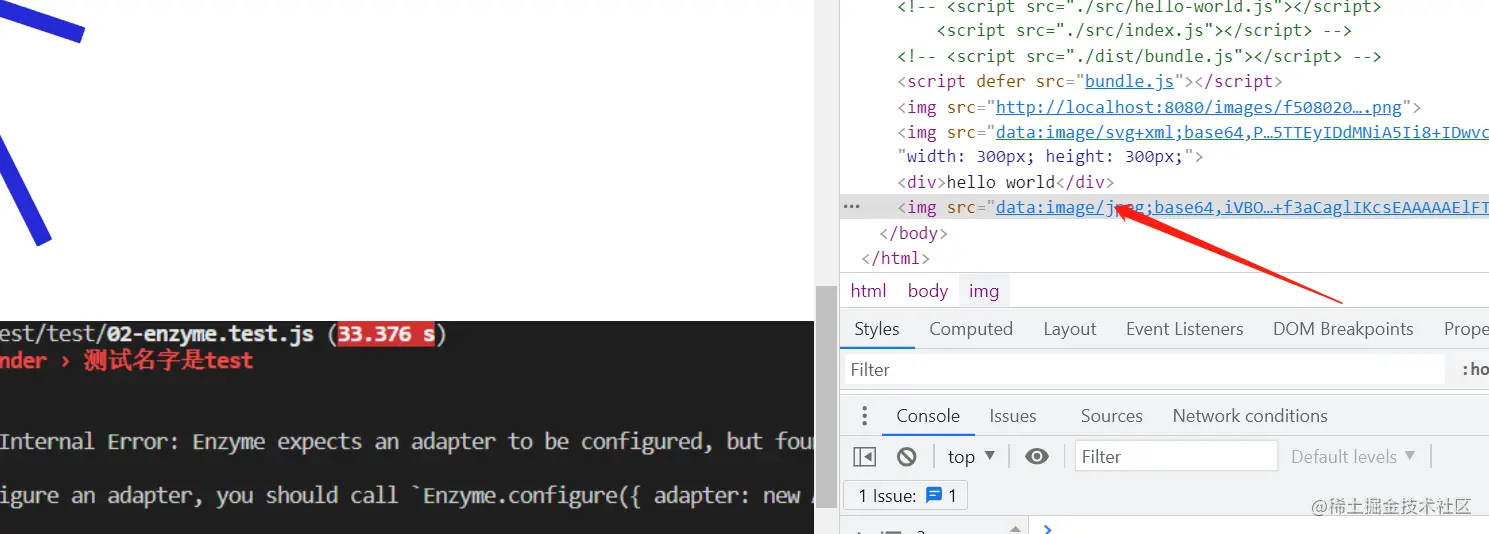This screenshot has height=534, width=1489.
Task: Focus the console Filter field
Action: pyautogui.click(x=1175, y=457)
